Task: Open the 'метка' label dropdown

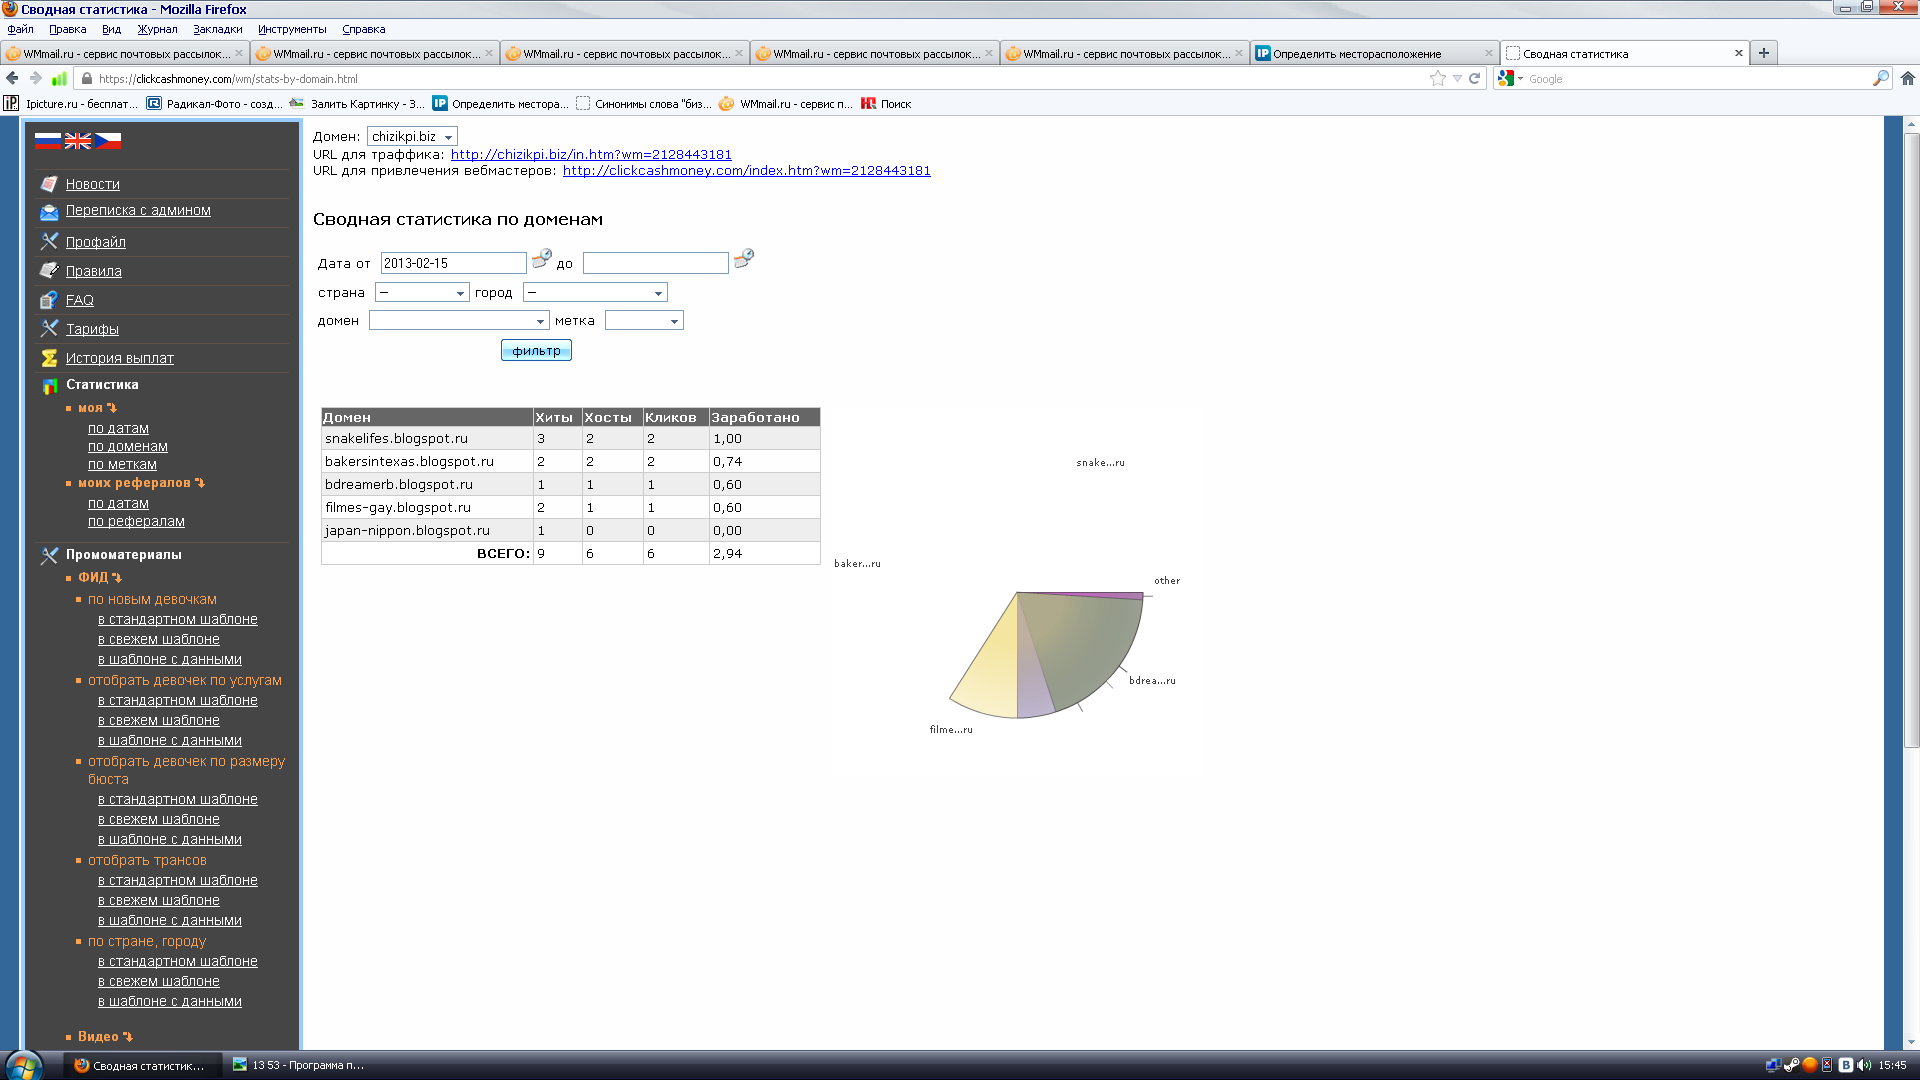Action: click(643, 321)
